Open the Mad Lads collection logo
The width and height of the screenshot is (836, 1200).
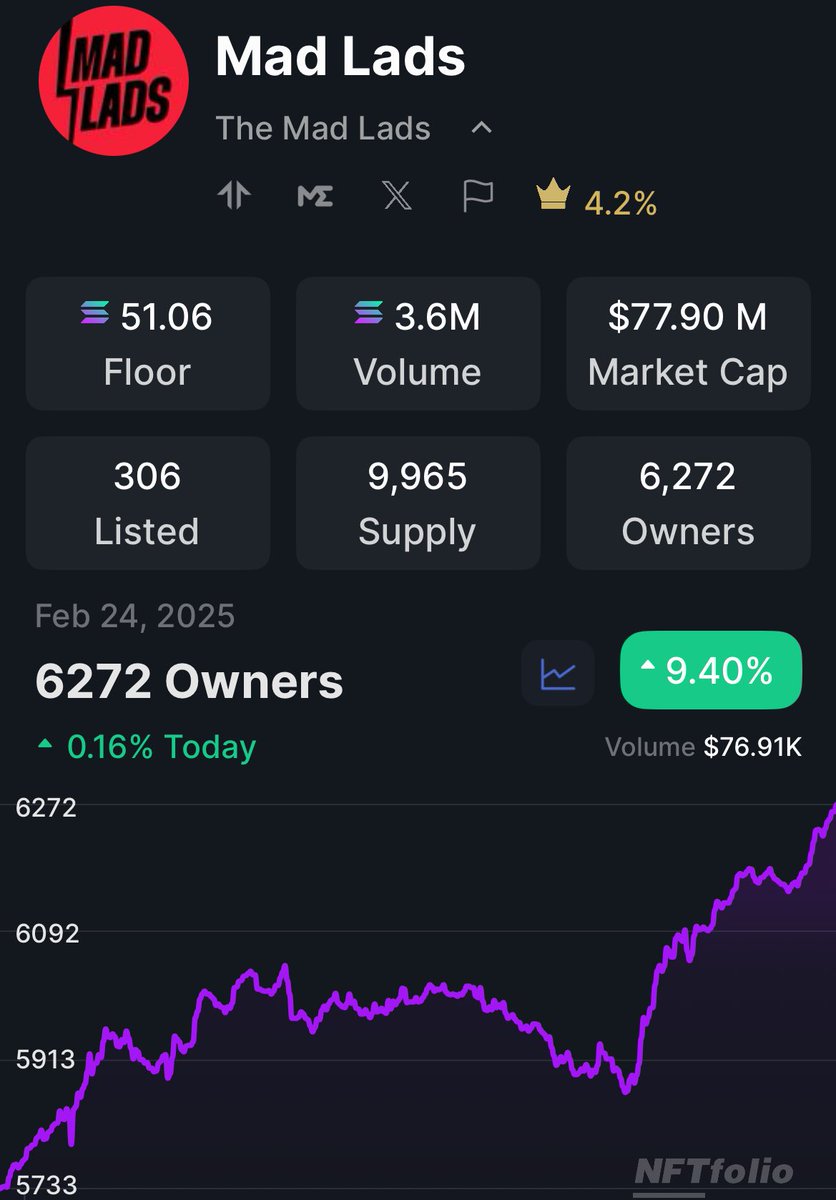(113, 81)
